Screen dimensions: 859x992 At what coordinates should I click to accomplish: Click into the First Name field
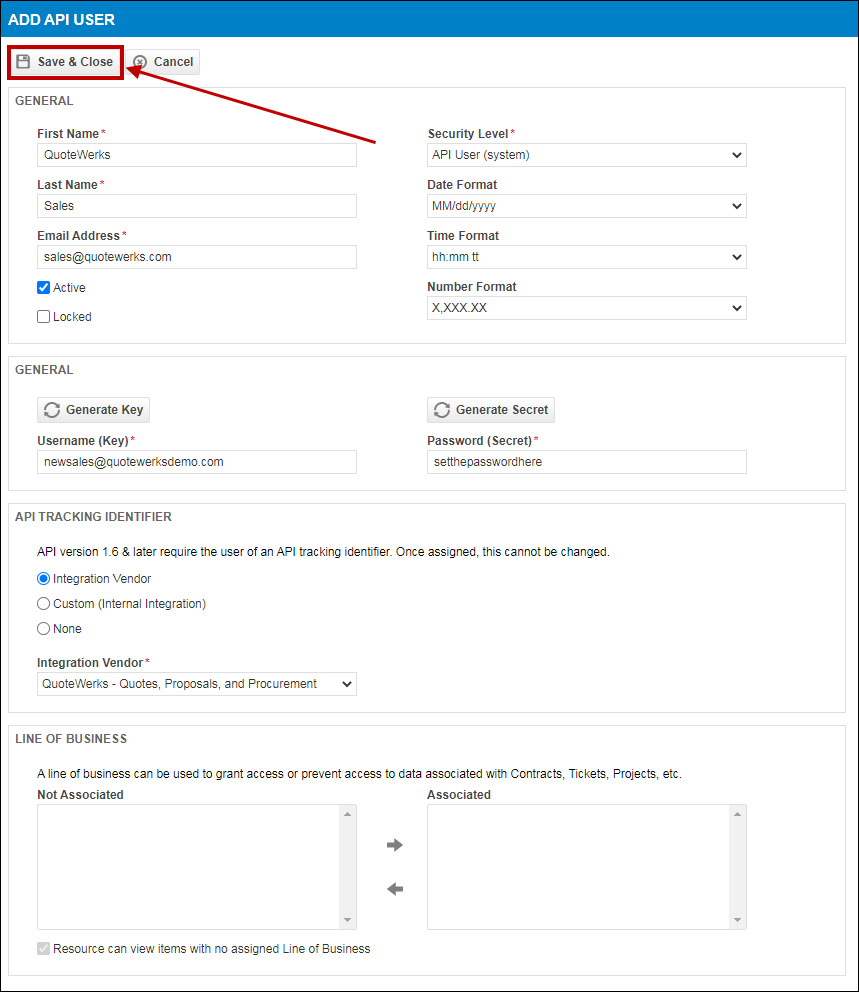[x=196, y=155]
